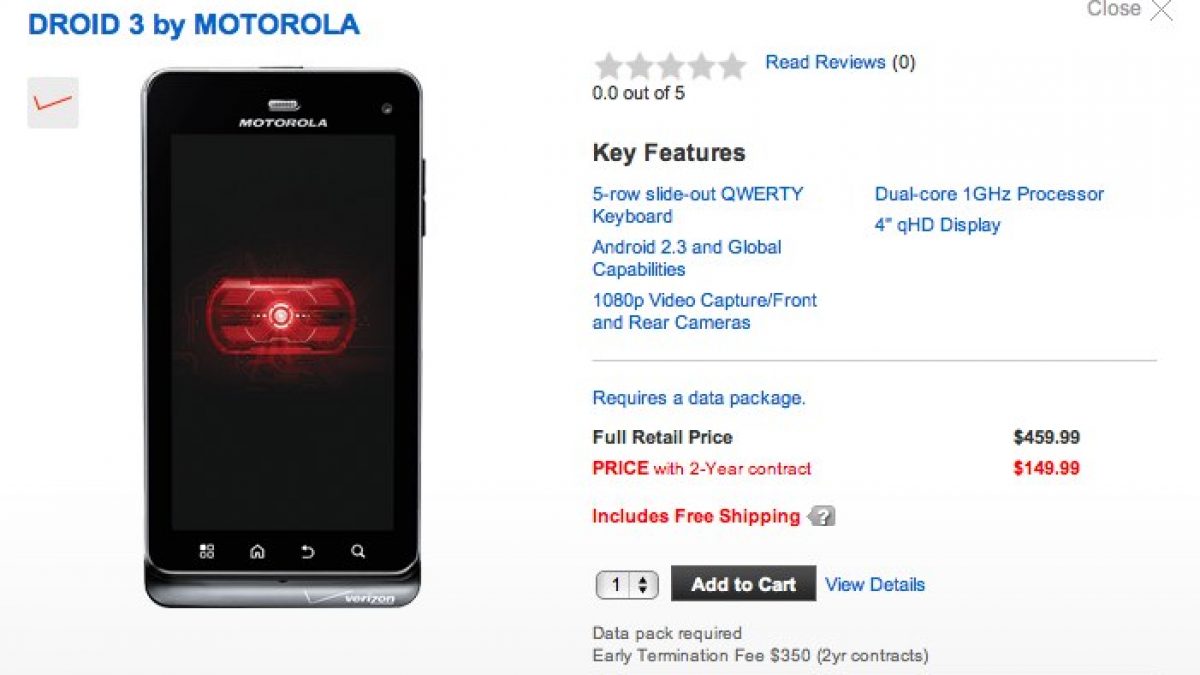Image resolution: width=1200 pixels, height=675 pixels.
Task: Open the quantity dropdown
Action: 627,585
